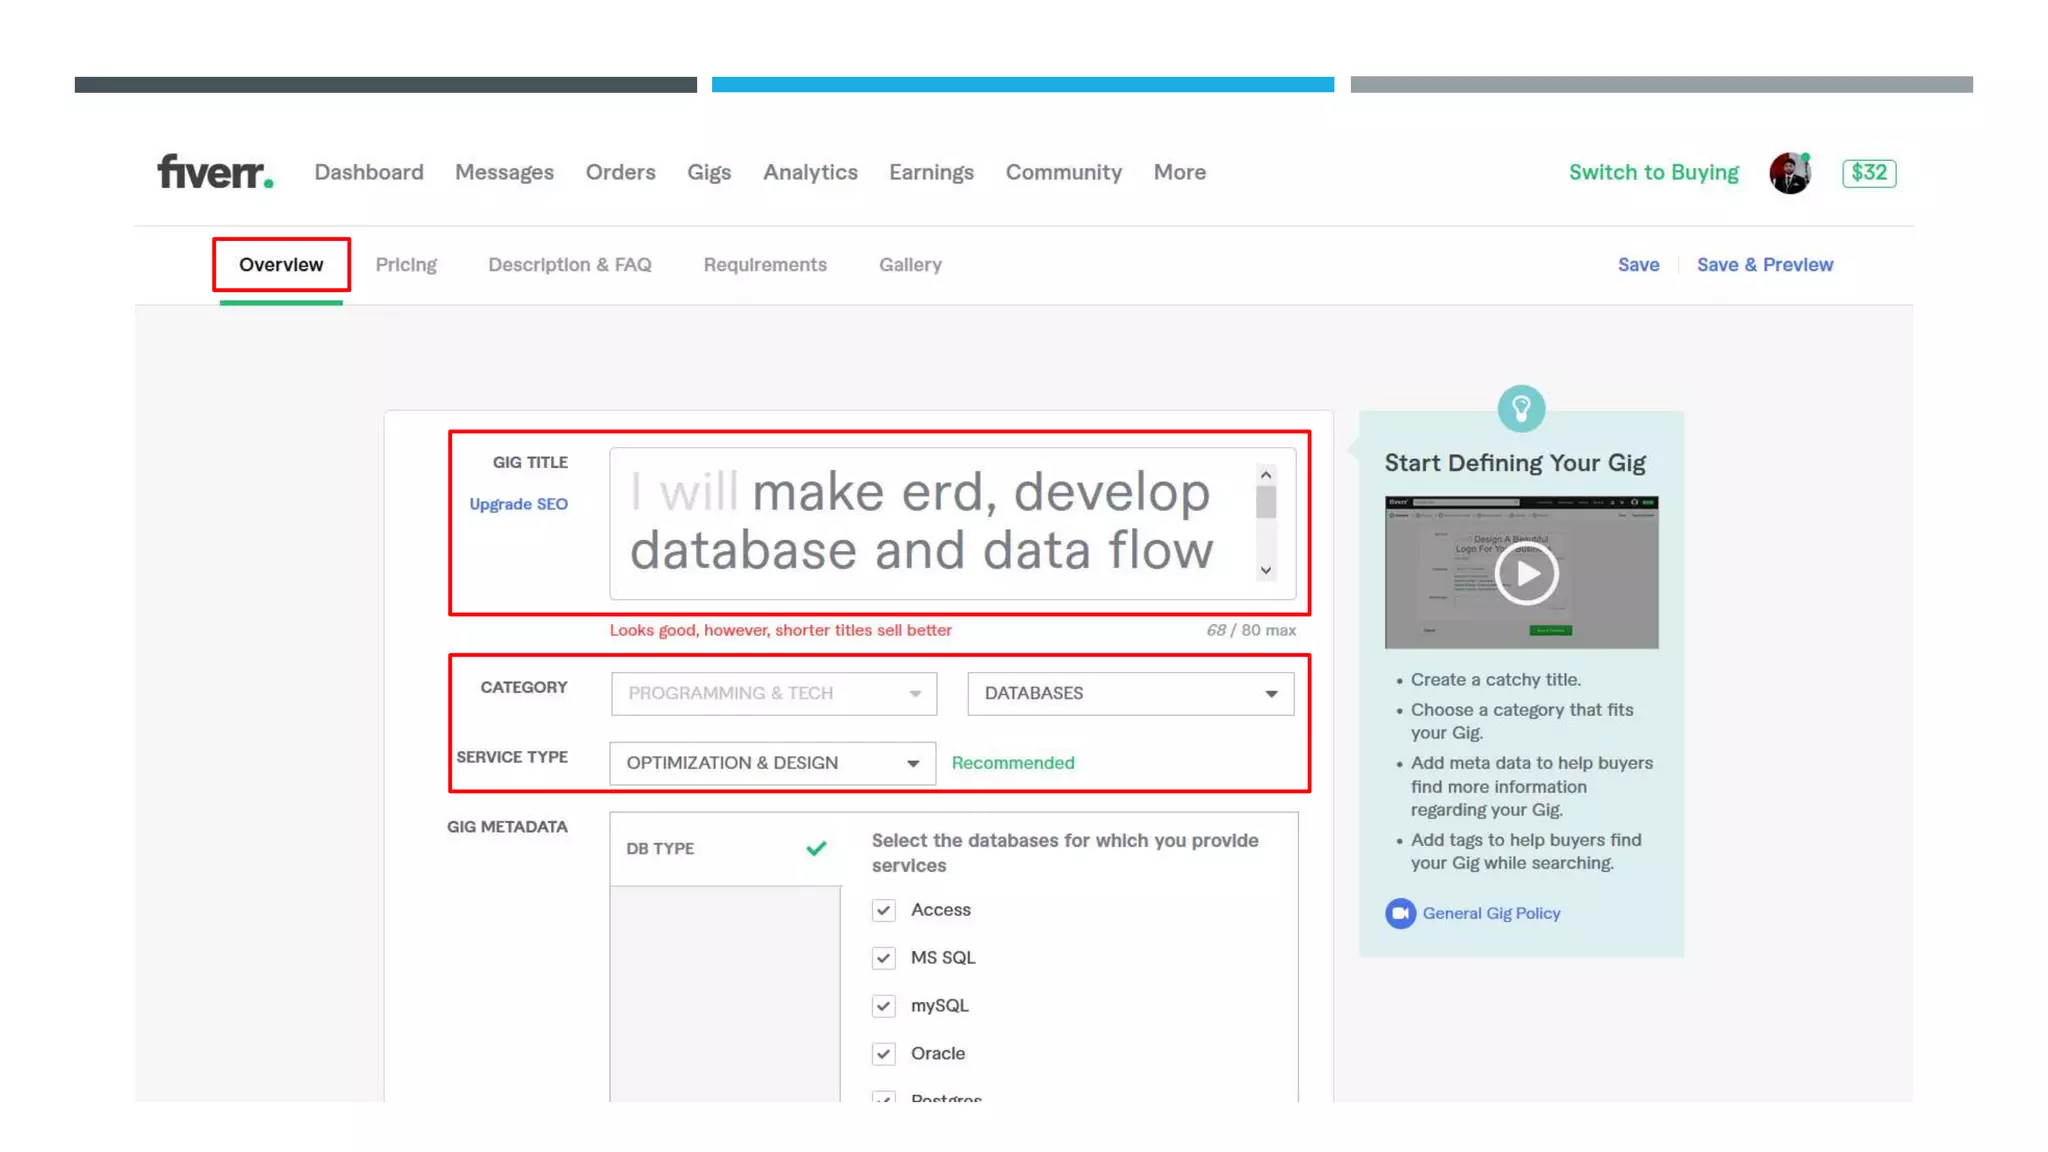Viewport: 2048px width, 1152px height.
Task: Open the Analytics menu item
Action: pyautogui.click(x=810, y=172)
